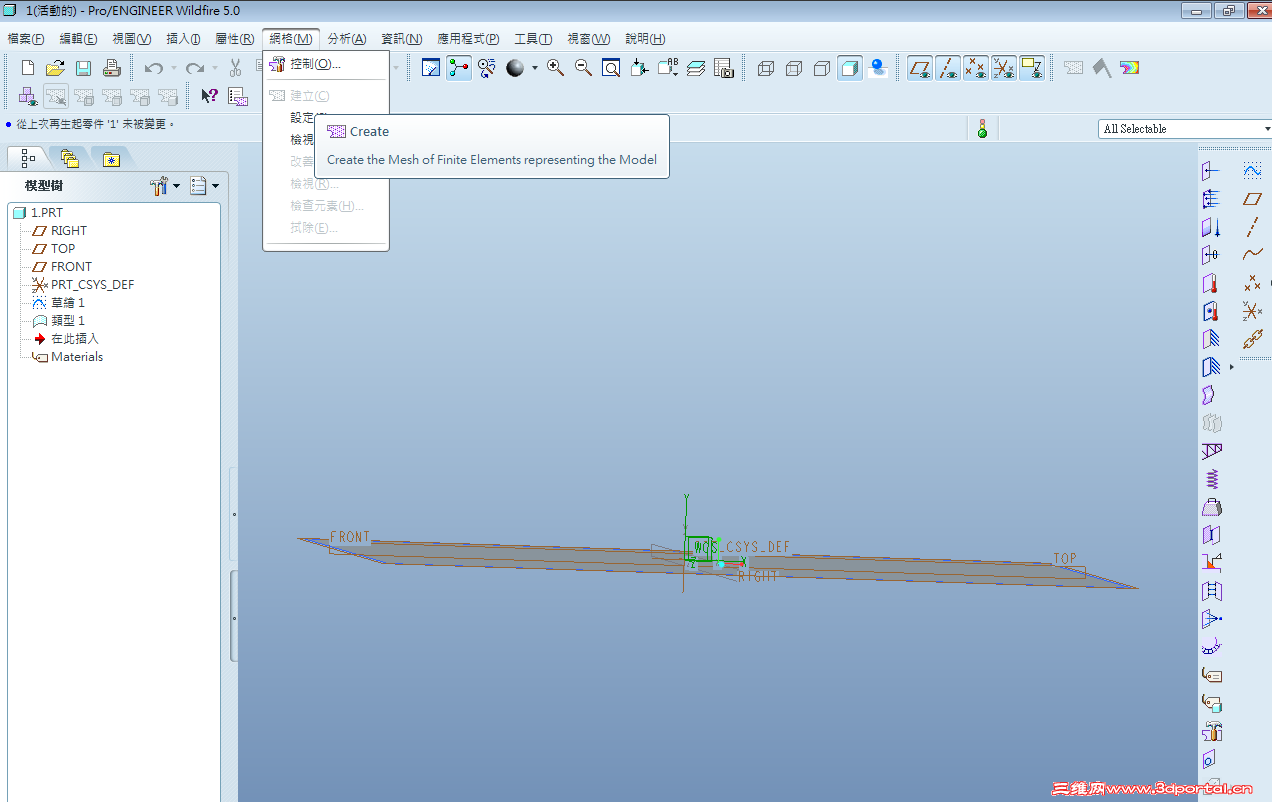Screen dimensions: 1272x802
Task: Click the context-sensitive help pointer icon
Action: click(x=209, y=96)
